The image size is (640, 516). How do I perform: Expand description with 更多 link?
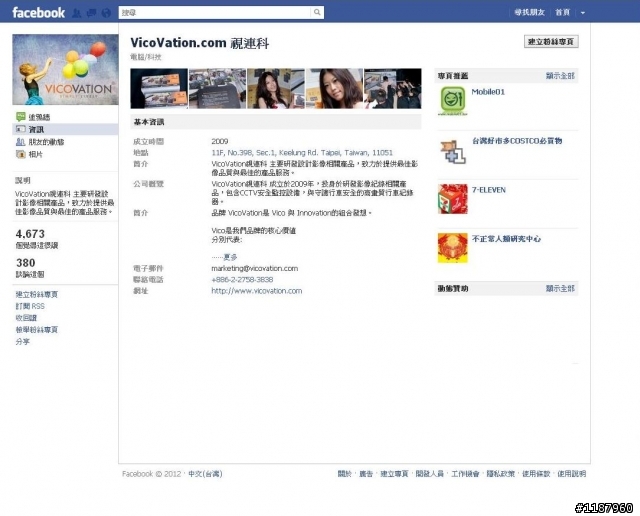point(230,257)
